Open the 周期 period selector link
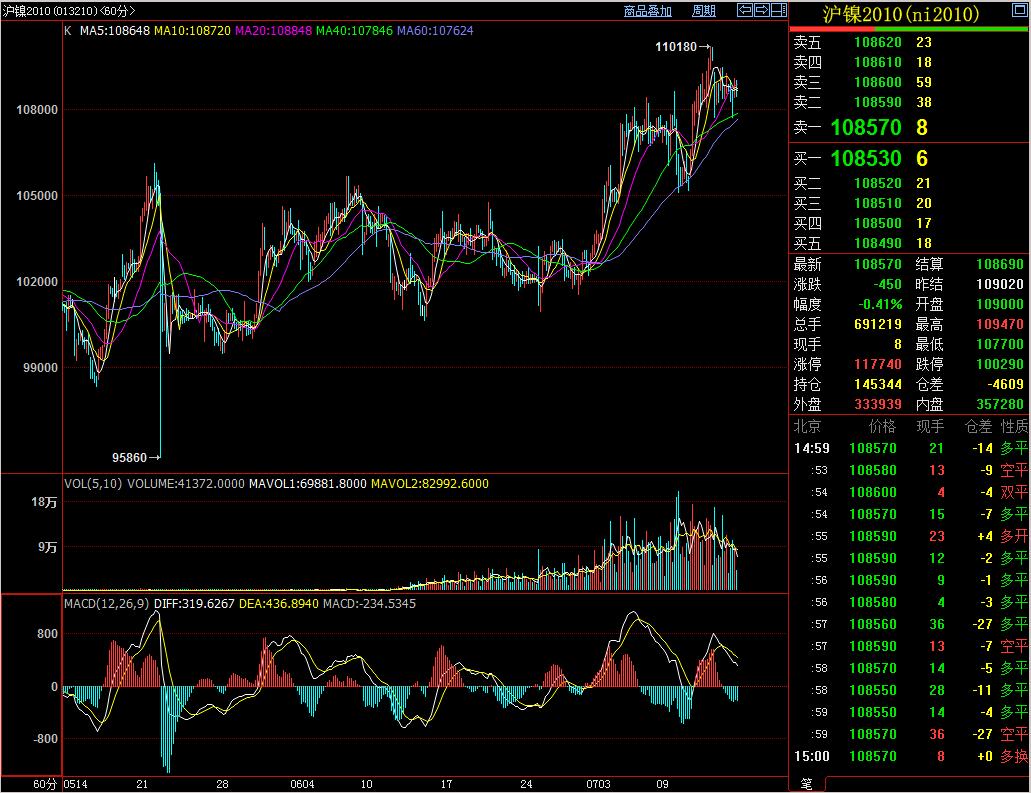 [x=704, y=11]
